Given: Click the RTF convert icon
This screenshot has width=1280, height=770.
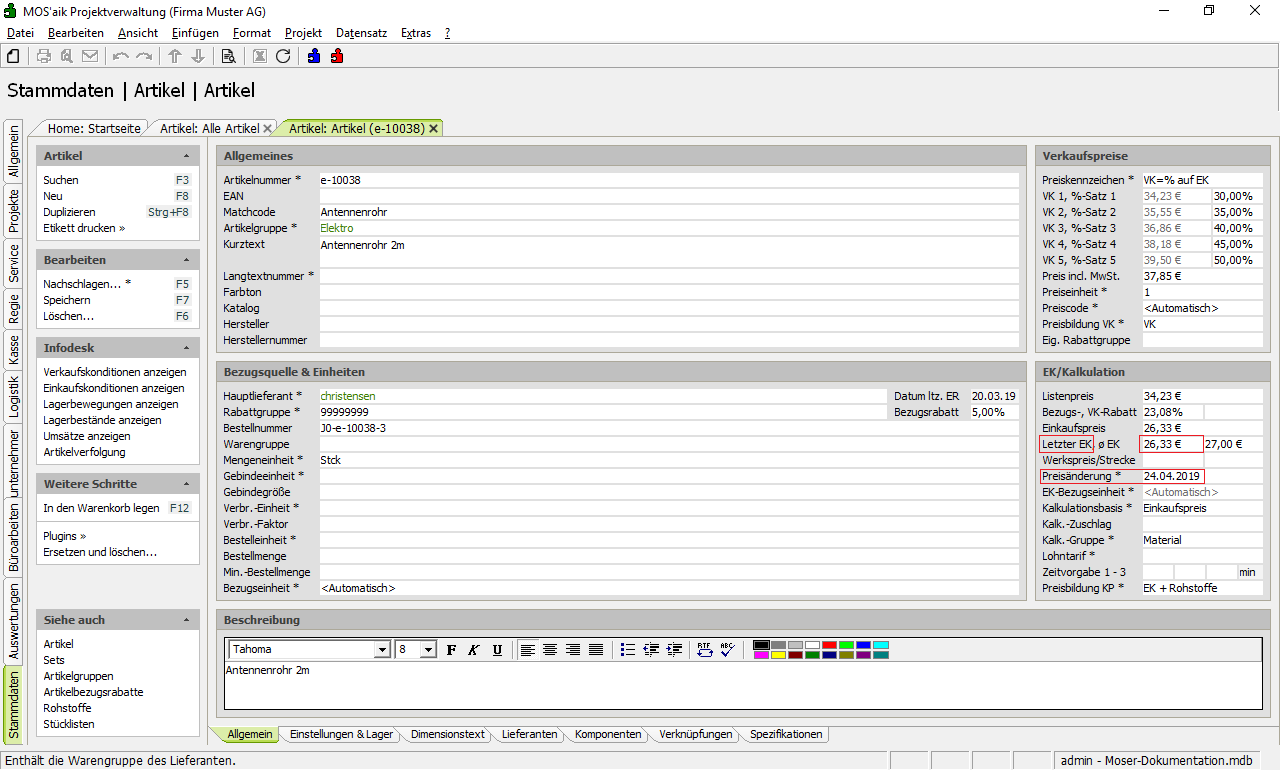Looking at the screenshot, I should click(705, 650).
